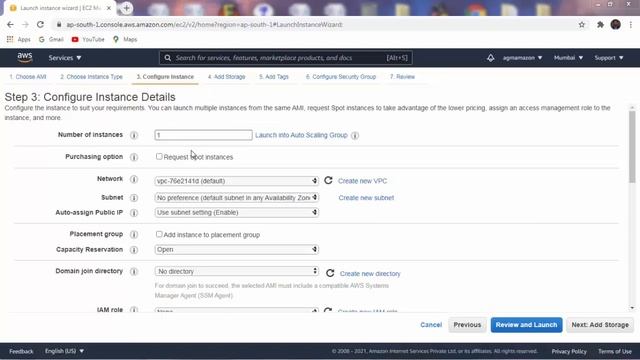Go to step 5 Add Tags
Viewport: 640px width, 360px height.
pos(274,77)
